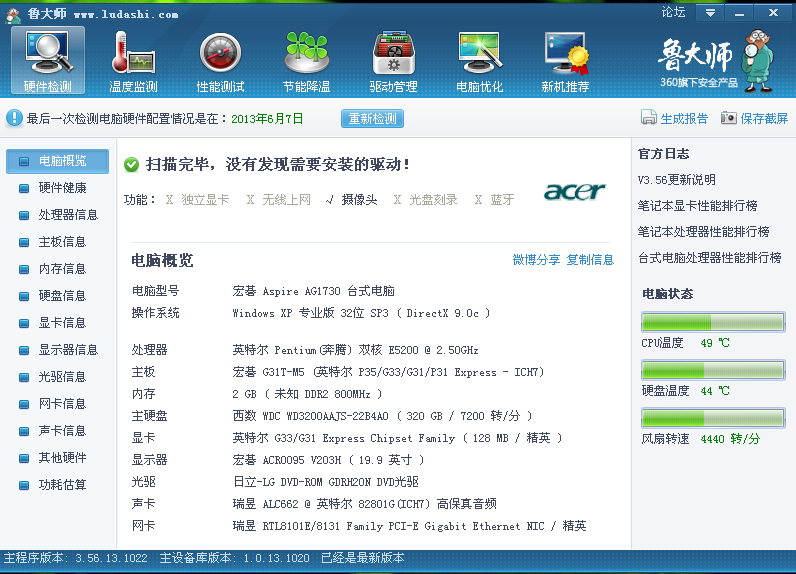The width and height of the screenshot is (796, 574).
Task: Open the 性能测试 performance test gauge
Action: click(220, 60)
